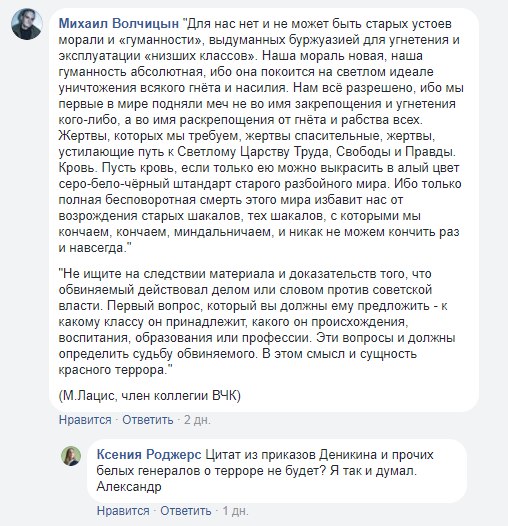The height and width of the screenshot is (526, 508).
Task: Click the phrase 'определить судьбу обвиняемого'
Action: [157, 354]
